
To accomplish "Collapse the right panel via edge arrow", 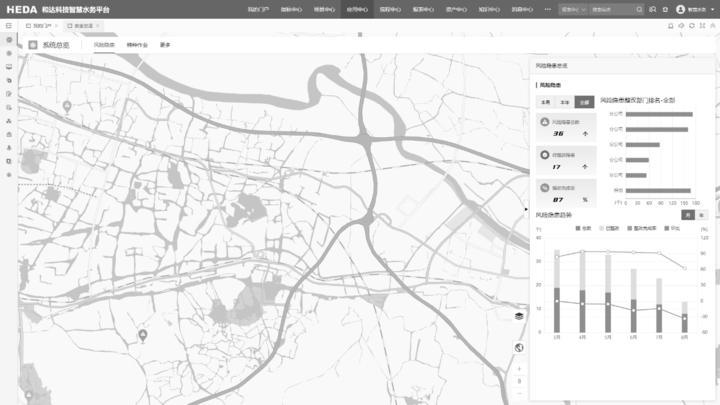I will click(526, 209).
